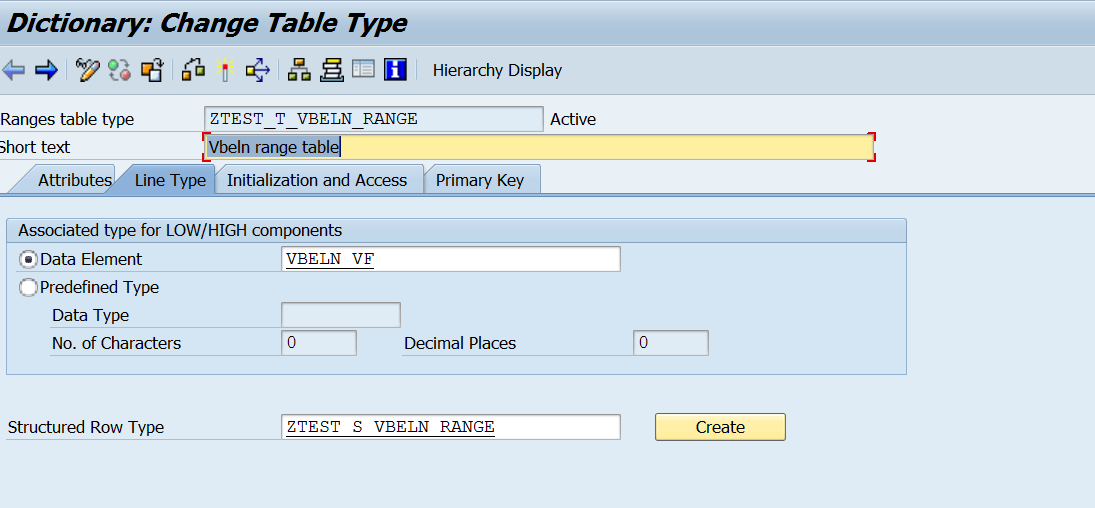1095x508 pixels.
Task: Open documentation via the blue info icon
Action: click(397, 70)
